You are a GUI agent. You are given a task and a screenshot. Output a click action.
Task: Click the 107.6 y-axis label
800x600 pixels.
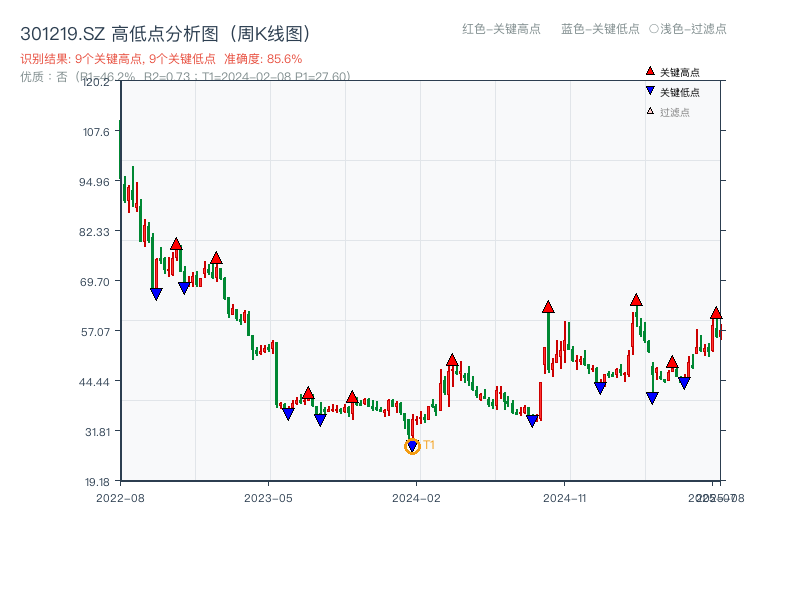click(96, 132)
